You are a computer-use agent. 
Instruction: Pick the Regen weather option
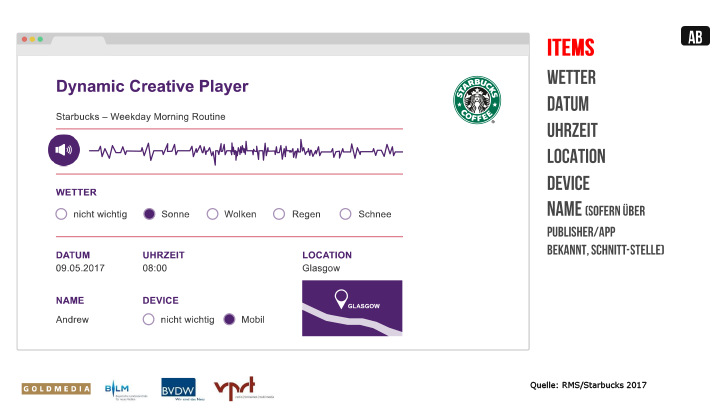[x=279, y=214]
